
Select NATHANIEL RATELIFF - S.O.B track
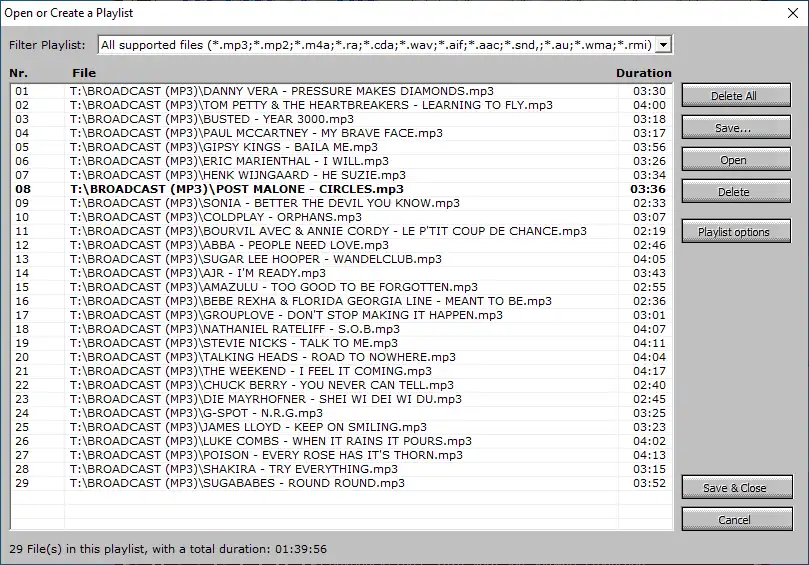(342, 329)
